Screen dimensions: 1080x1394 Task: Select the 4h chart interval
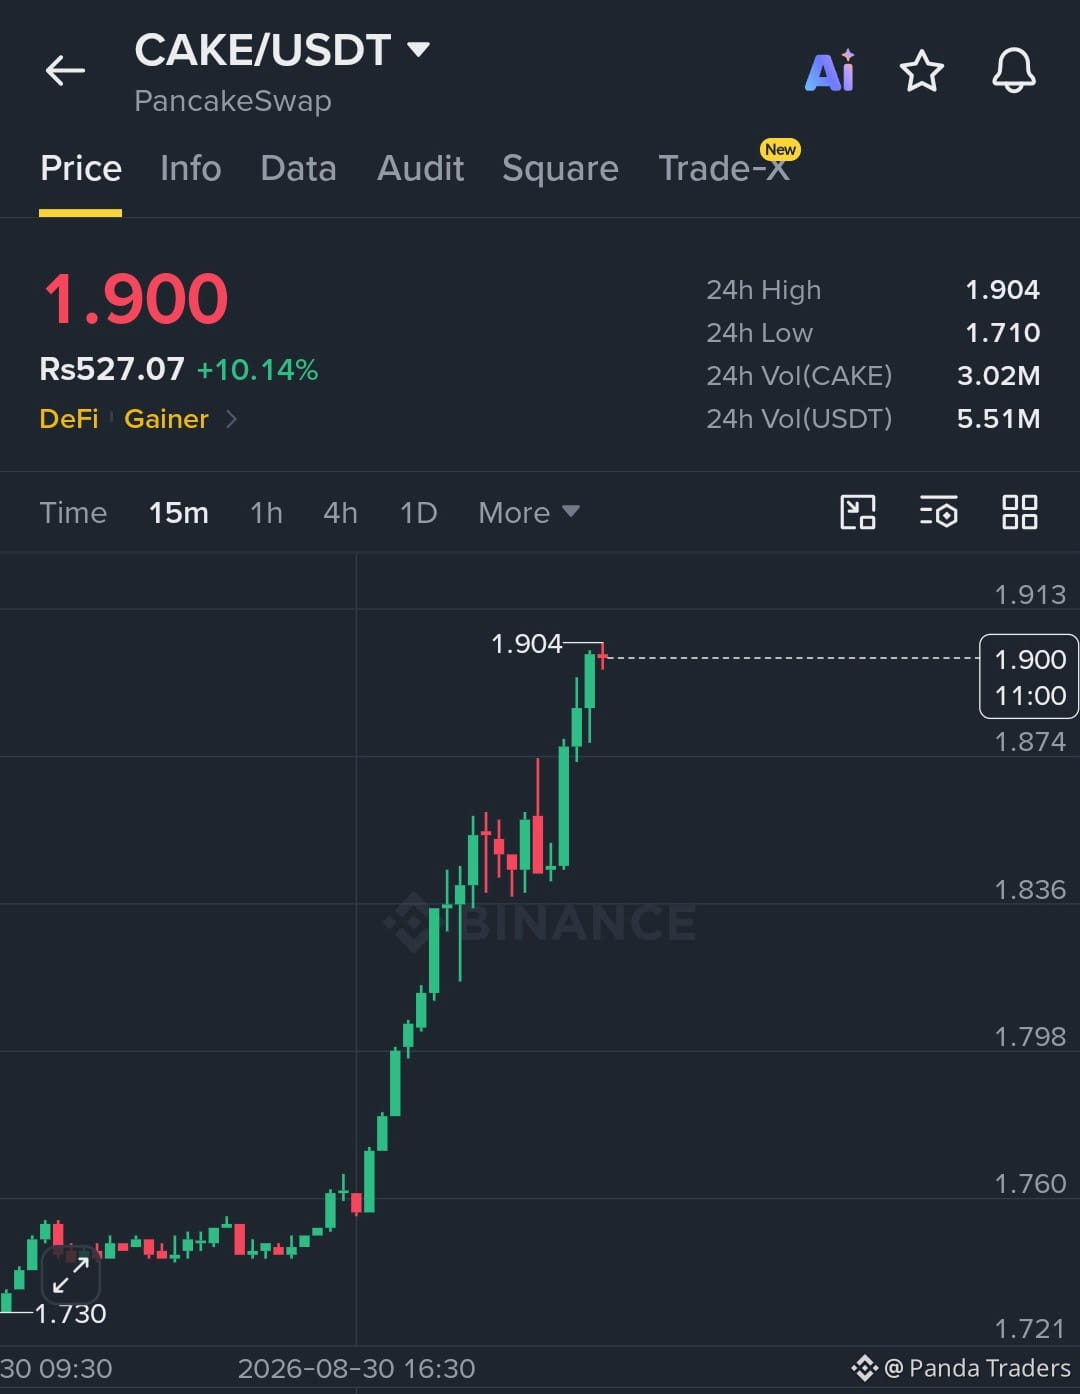click(x=340, y=513)
